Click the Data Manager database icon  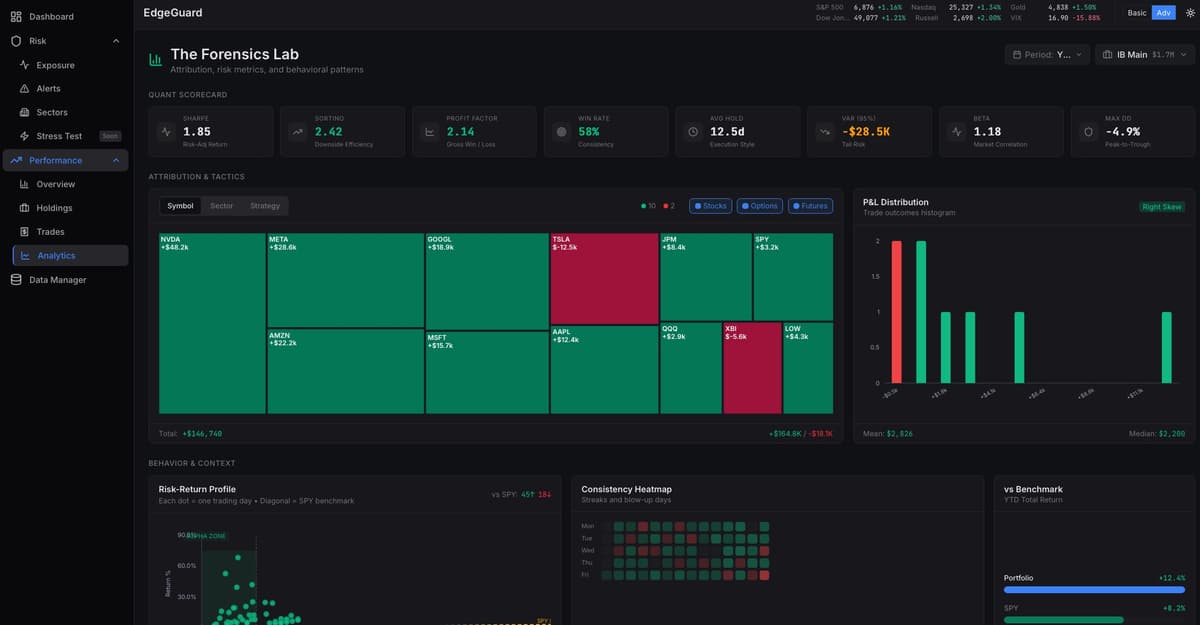point(16,280)
